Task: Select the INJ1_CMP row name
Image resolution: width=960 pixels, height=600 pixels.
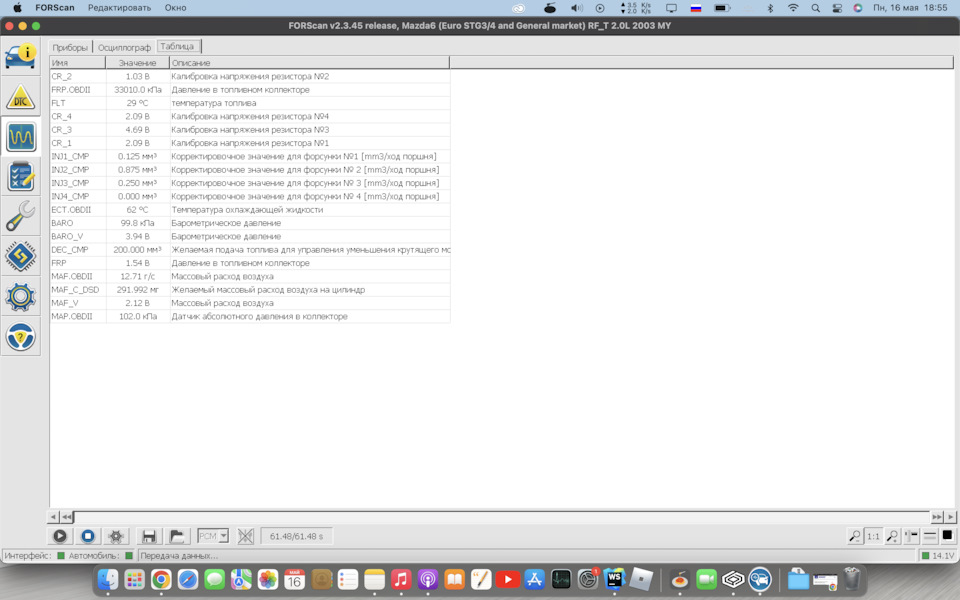Action: pos(70,157)
